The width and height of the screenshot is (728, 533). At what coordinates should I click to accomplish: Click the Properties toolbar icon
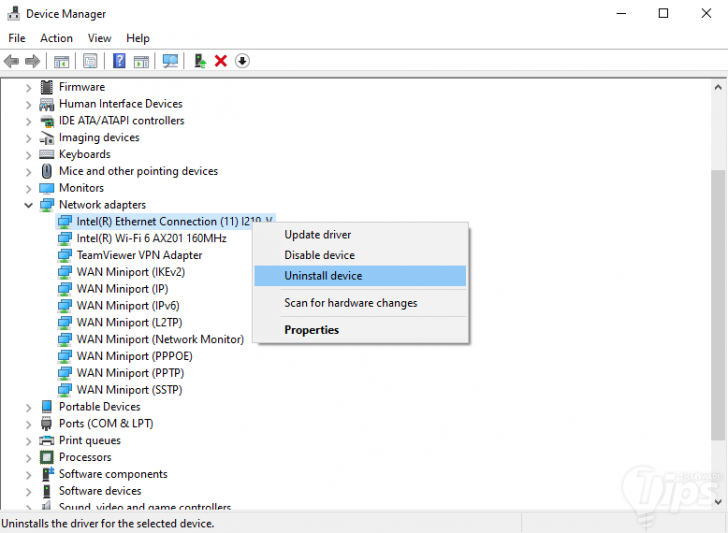click(90, 61)
